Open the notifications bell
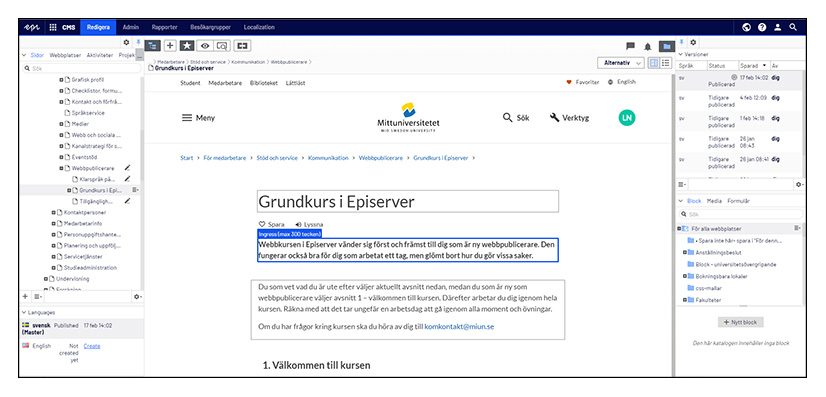 (648, 46)
